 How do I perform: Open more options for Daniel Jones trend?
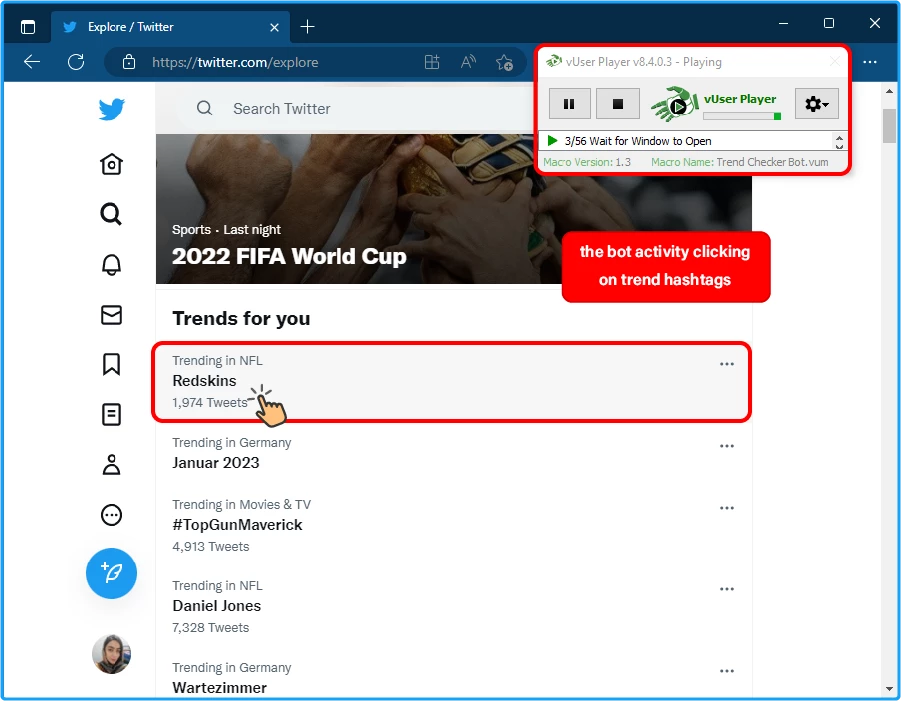(x=727, y=589)
